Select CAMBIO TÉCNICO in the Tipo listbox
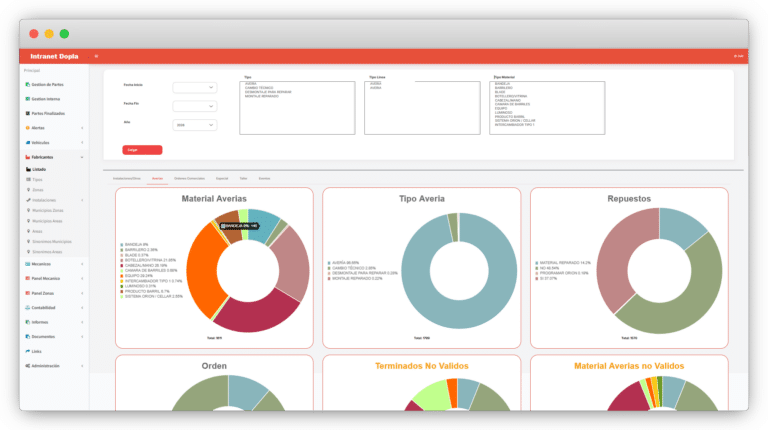This screenshot has width=768, height=430. click(259, 88)
